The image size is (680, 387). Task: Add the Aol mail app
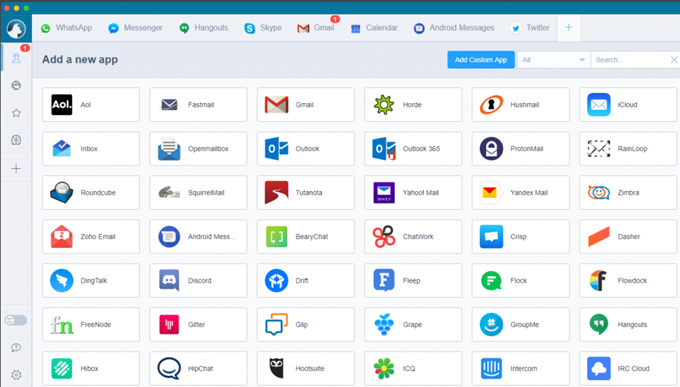(x=91, y=105)
